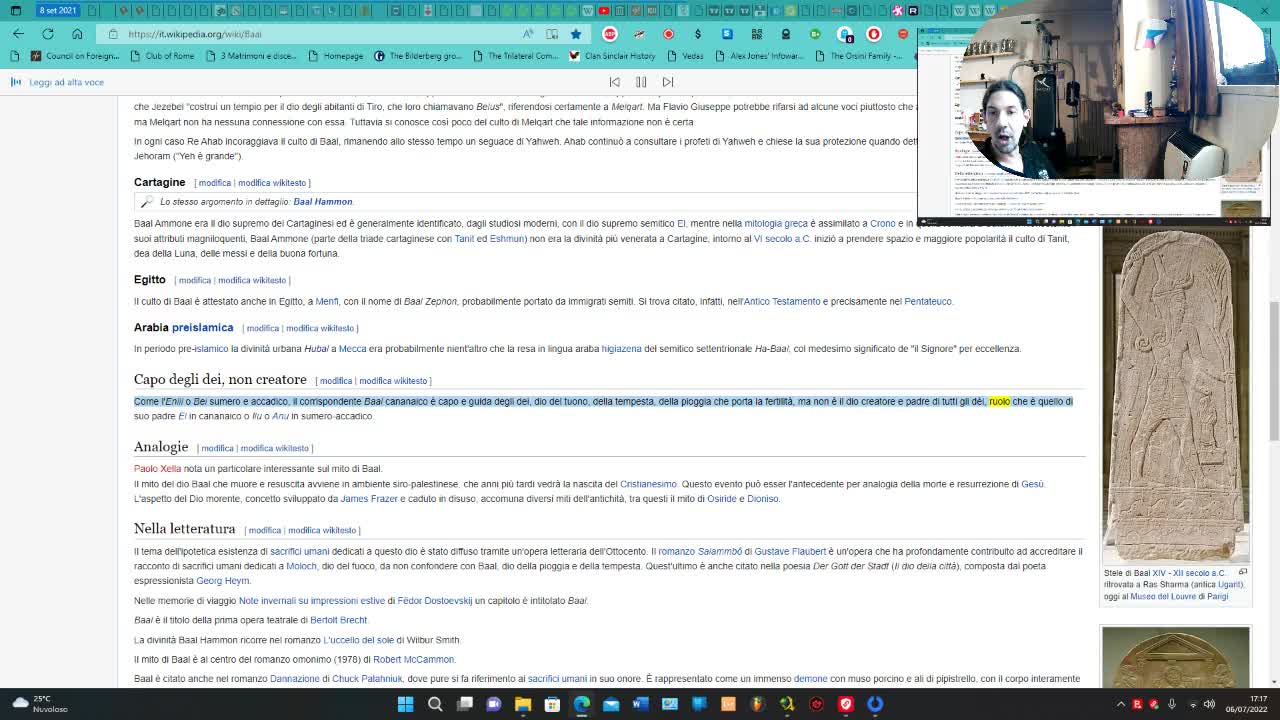Follow the 'Bertolt Brecht' link
This screenshot has height=720, width=1280.
(x=339, y=620)
